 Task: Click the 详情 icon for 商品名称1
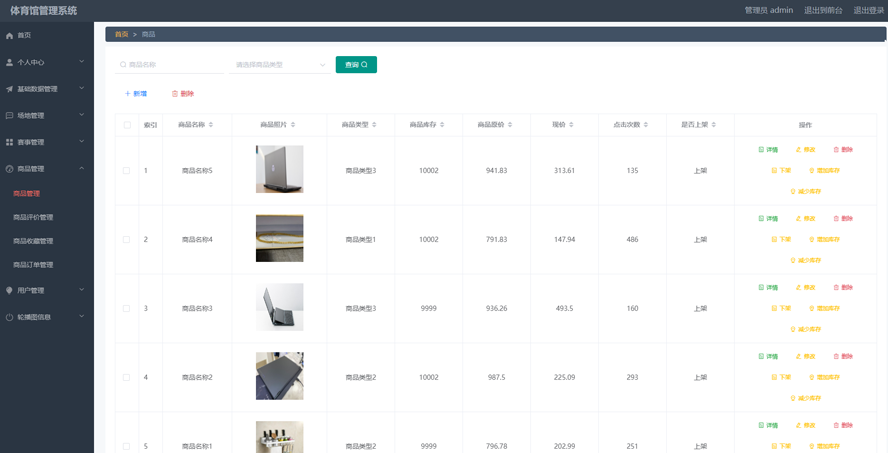pos(761,425)
